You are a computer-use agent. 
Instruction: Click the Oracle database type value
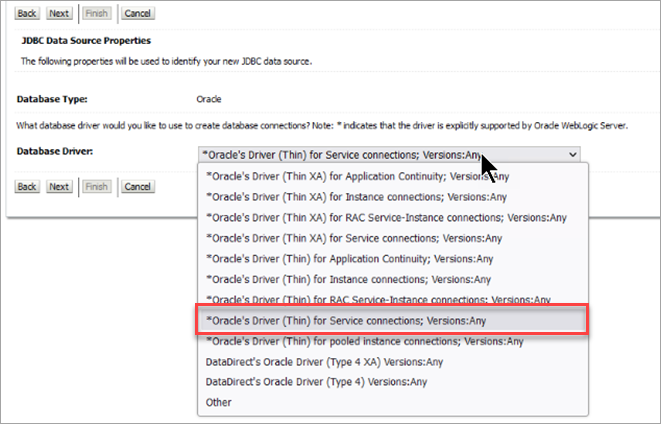coord(209,99)
